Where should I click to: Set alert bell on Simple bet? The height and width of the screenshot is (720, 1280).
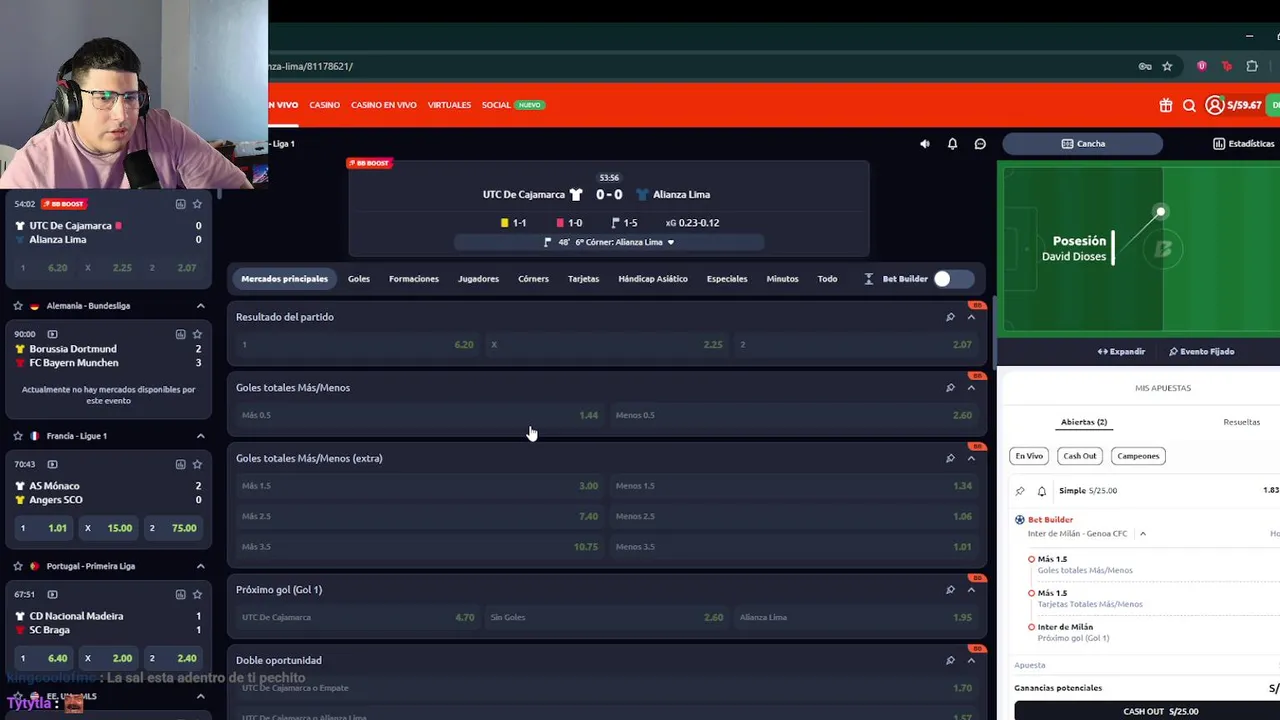coord(1042,491)
